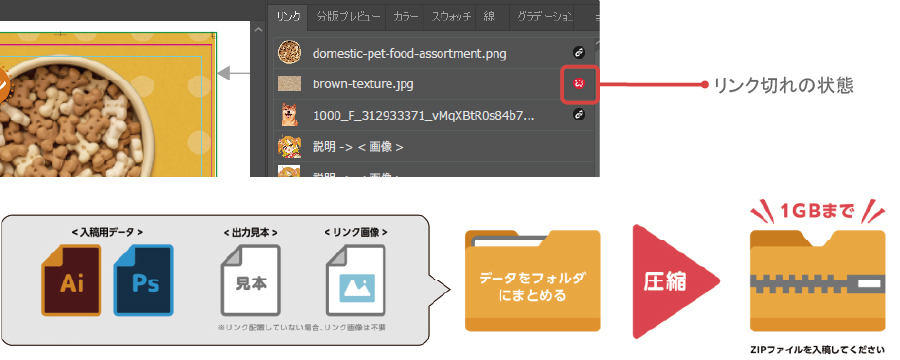This screenshot has height=360, width=900.
Task: Switch to the リンク tab
Action: [288, 16]
